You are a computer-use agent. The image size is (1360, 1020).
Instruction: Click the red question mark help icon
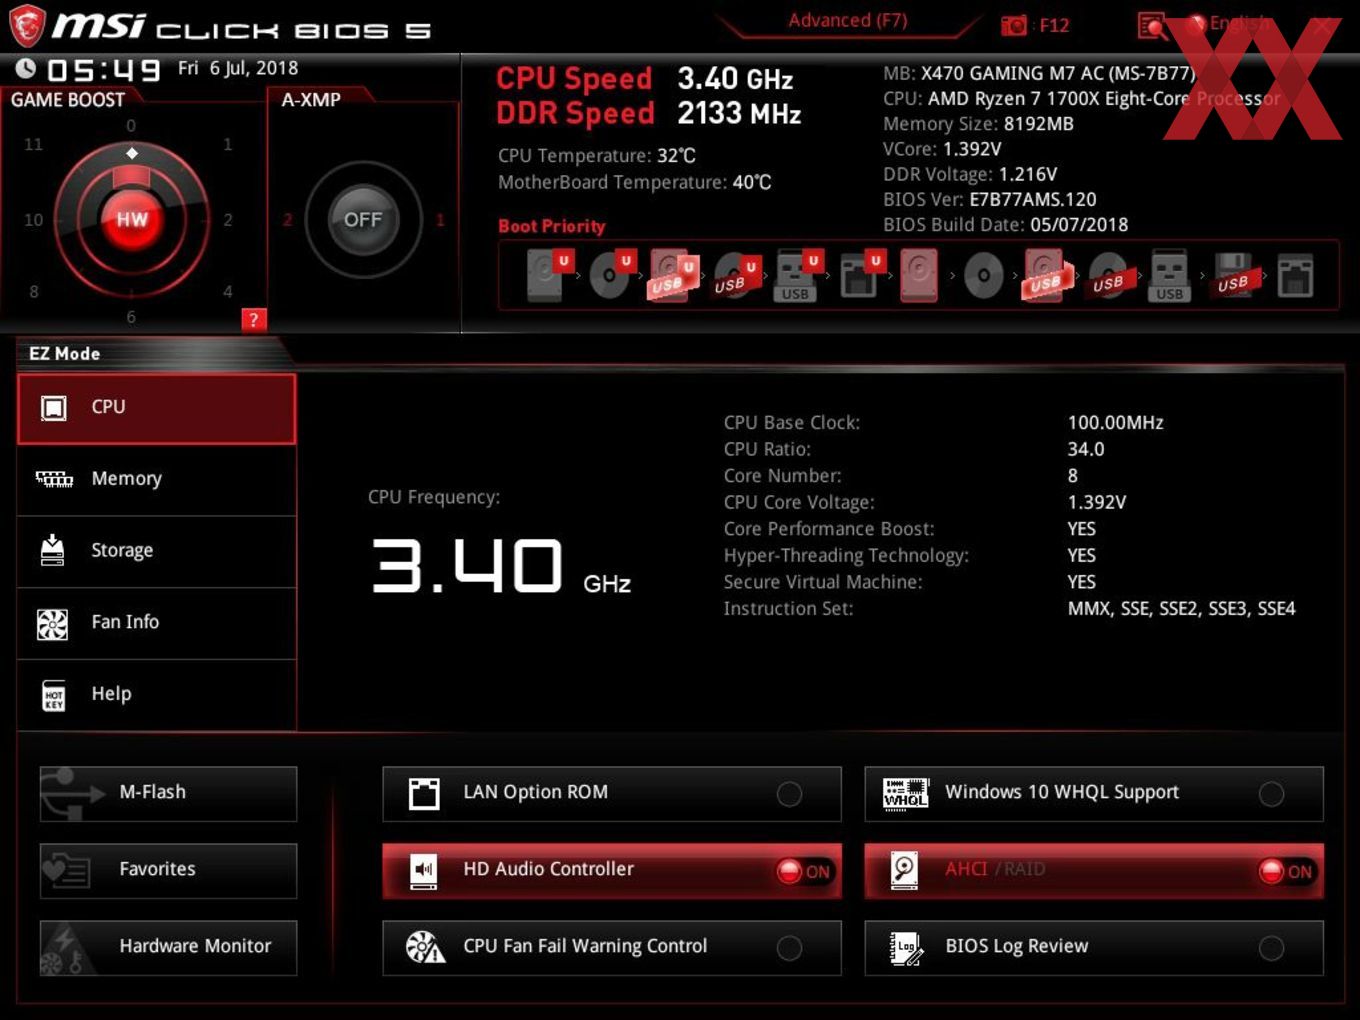click(x=254, y=320)
